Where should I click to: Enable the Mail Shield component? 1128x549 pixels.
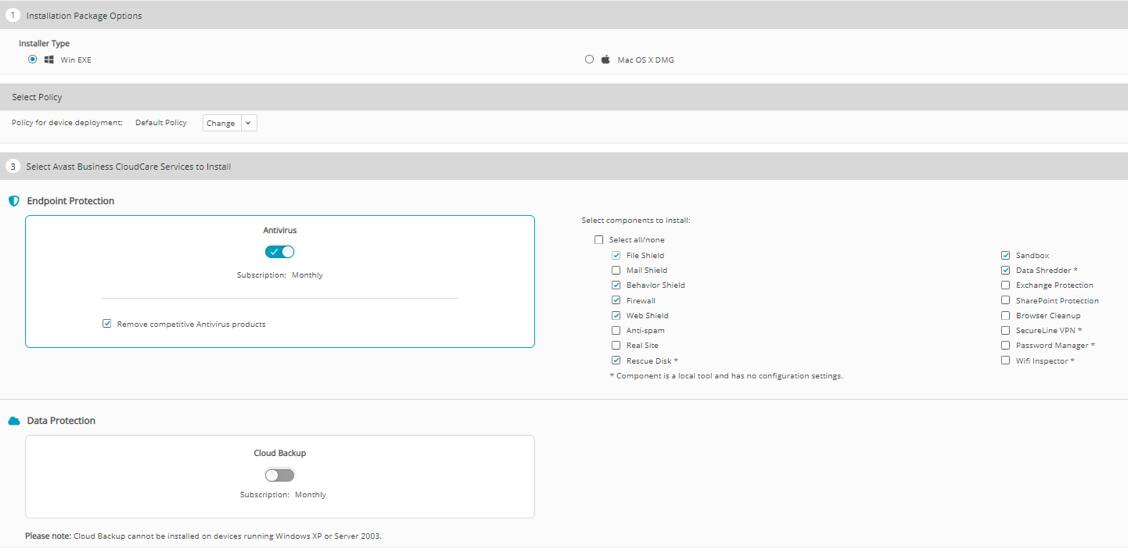616,270
